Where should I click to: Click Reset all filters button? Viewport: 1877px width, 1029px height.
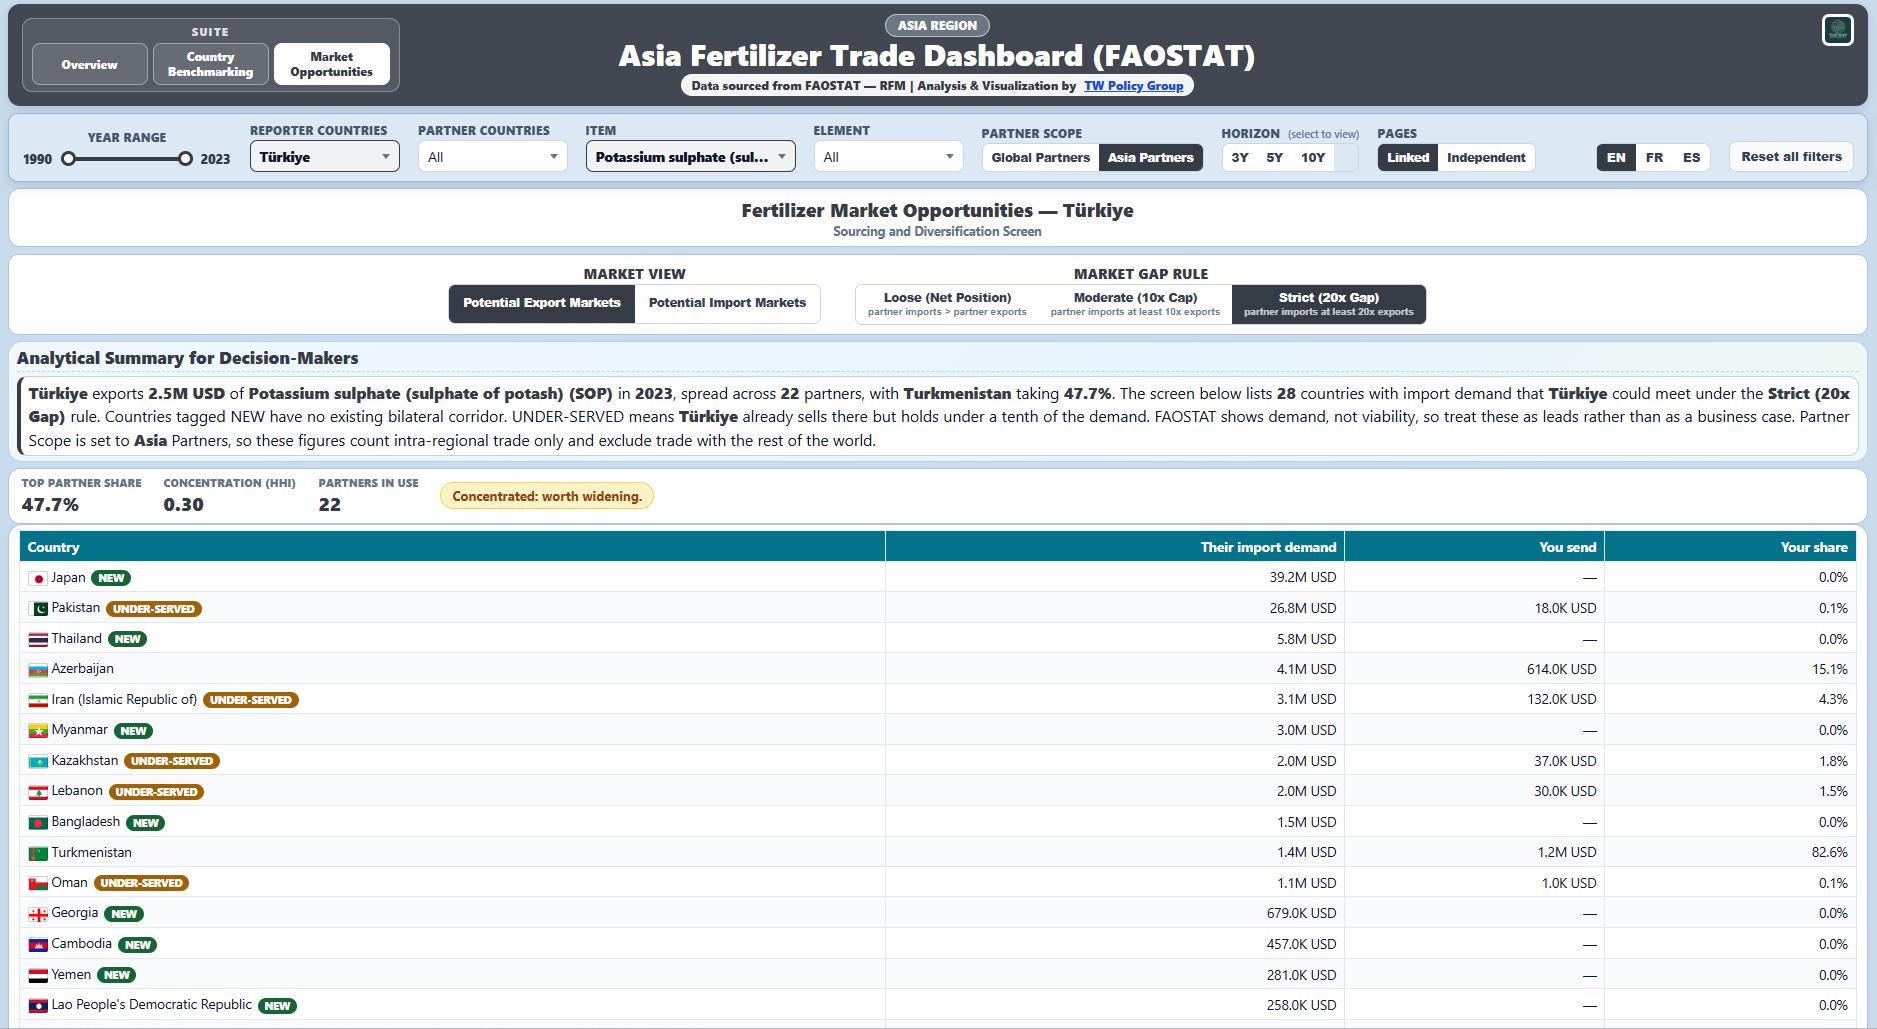(1791, 157)
